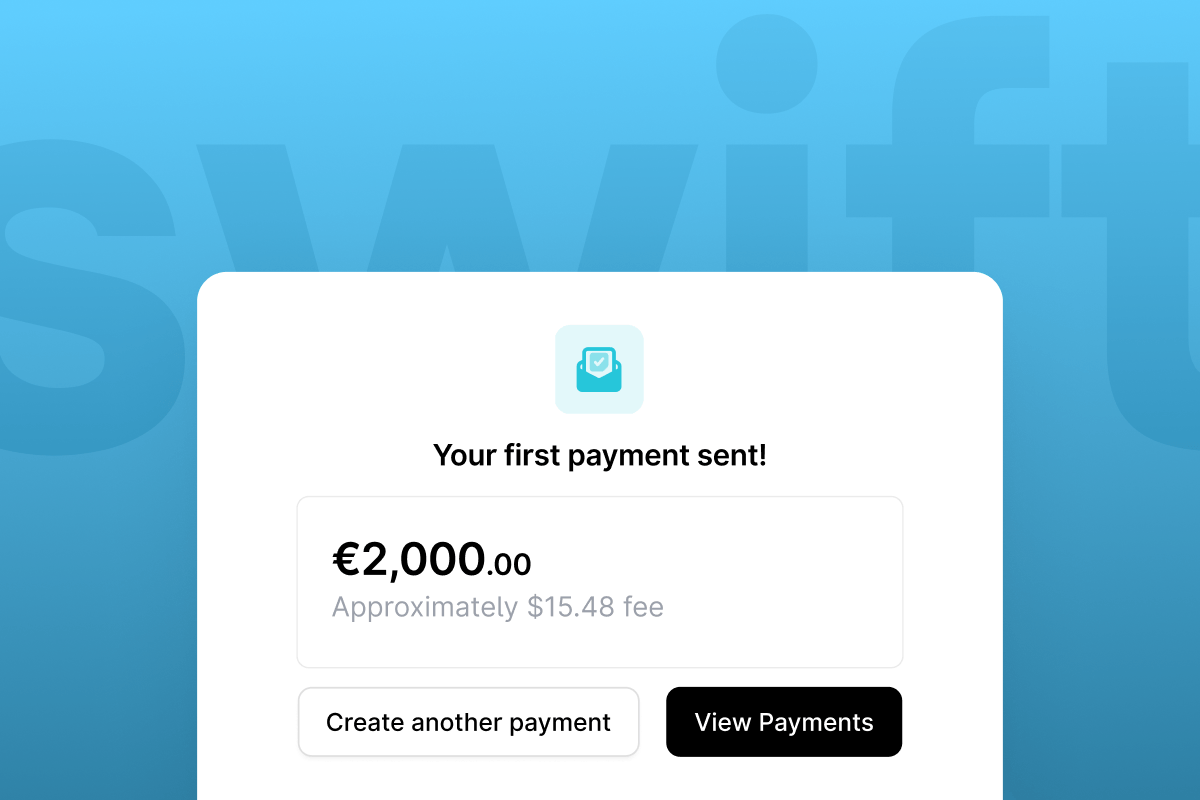Click the Your first payment sent! heading
Viewport: 1200px width, 800px height.
(599, 455)
